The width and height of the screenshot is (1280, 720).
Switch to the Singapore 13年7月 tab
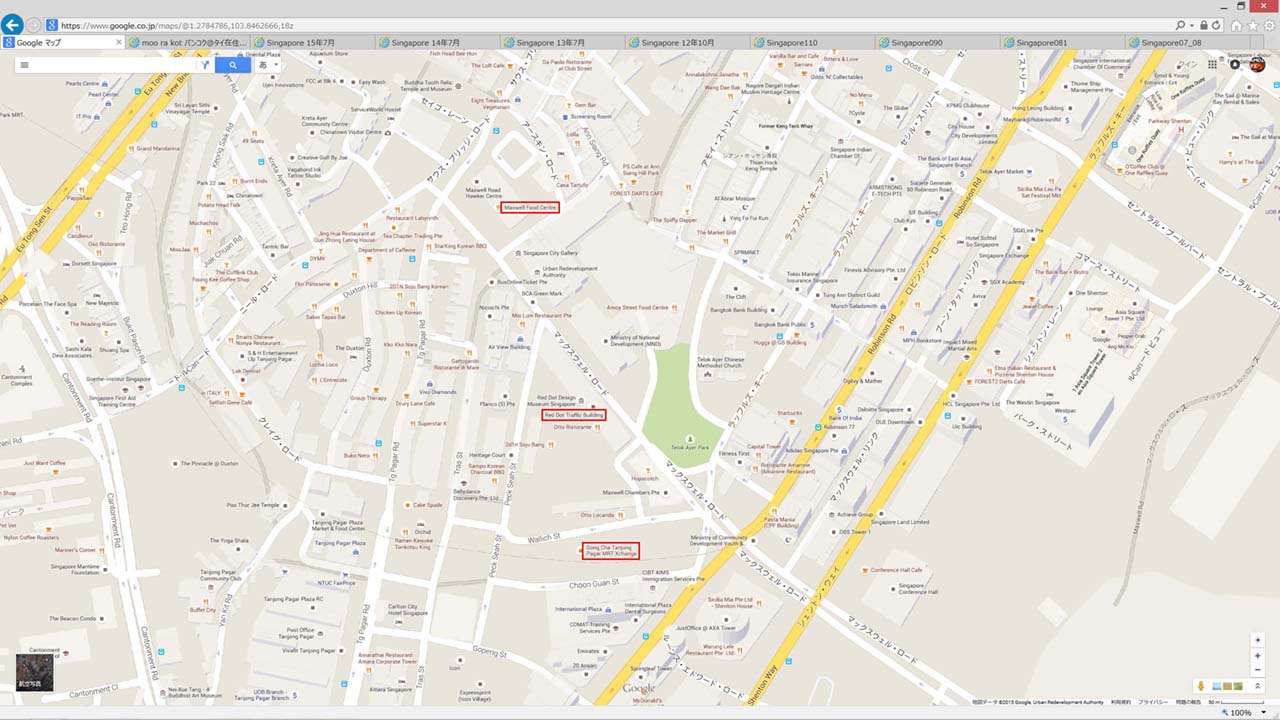click(564, 43)
